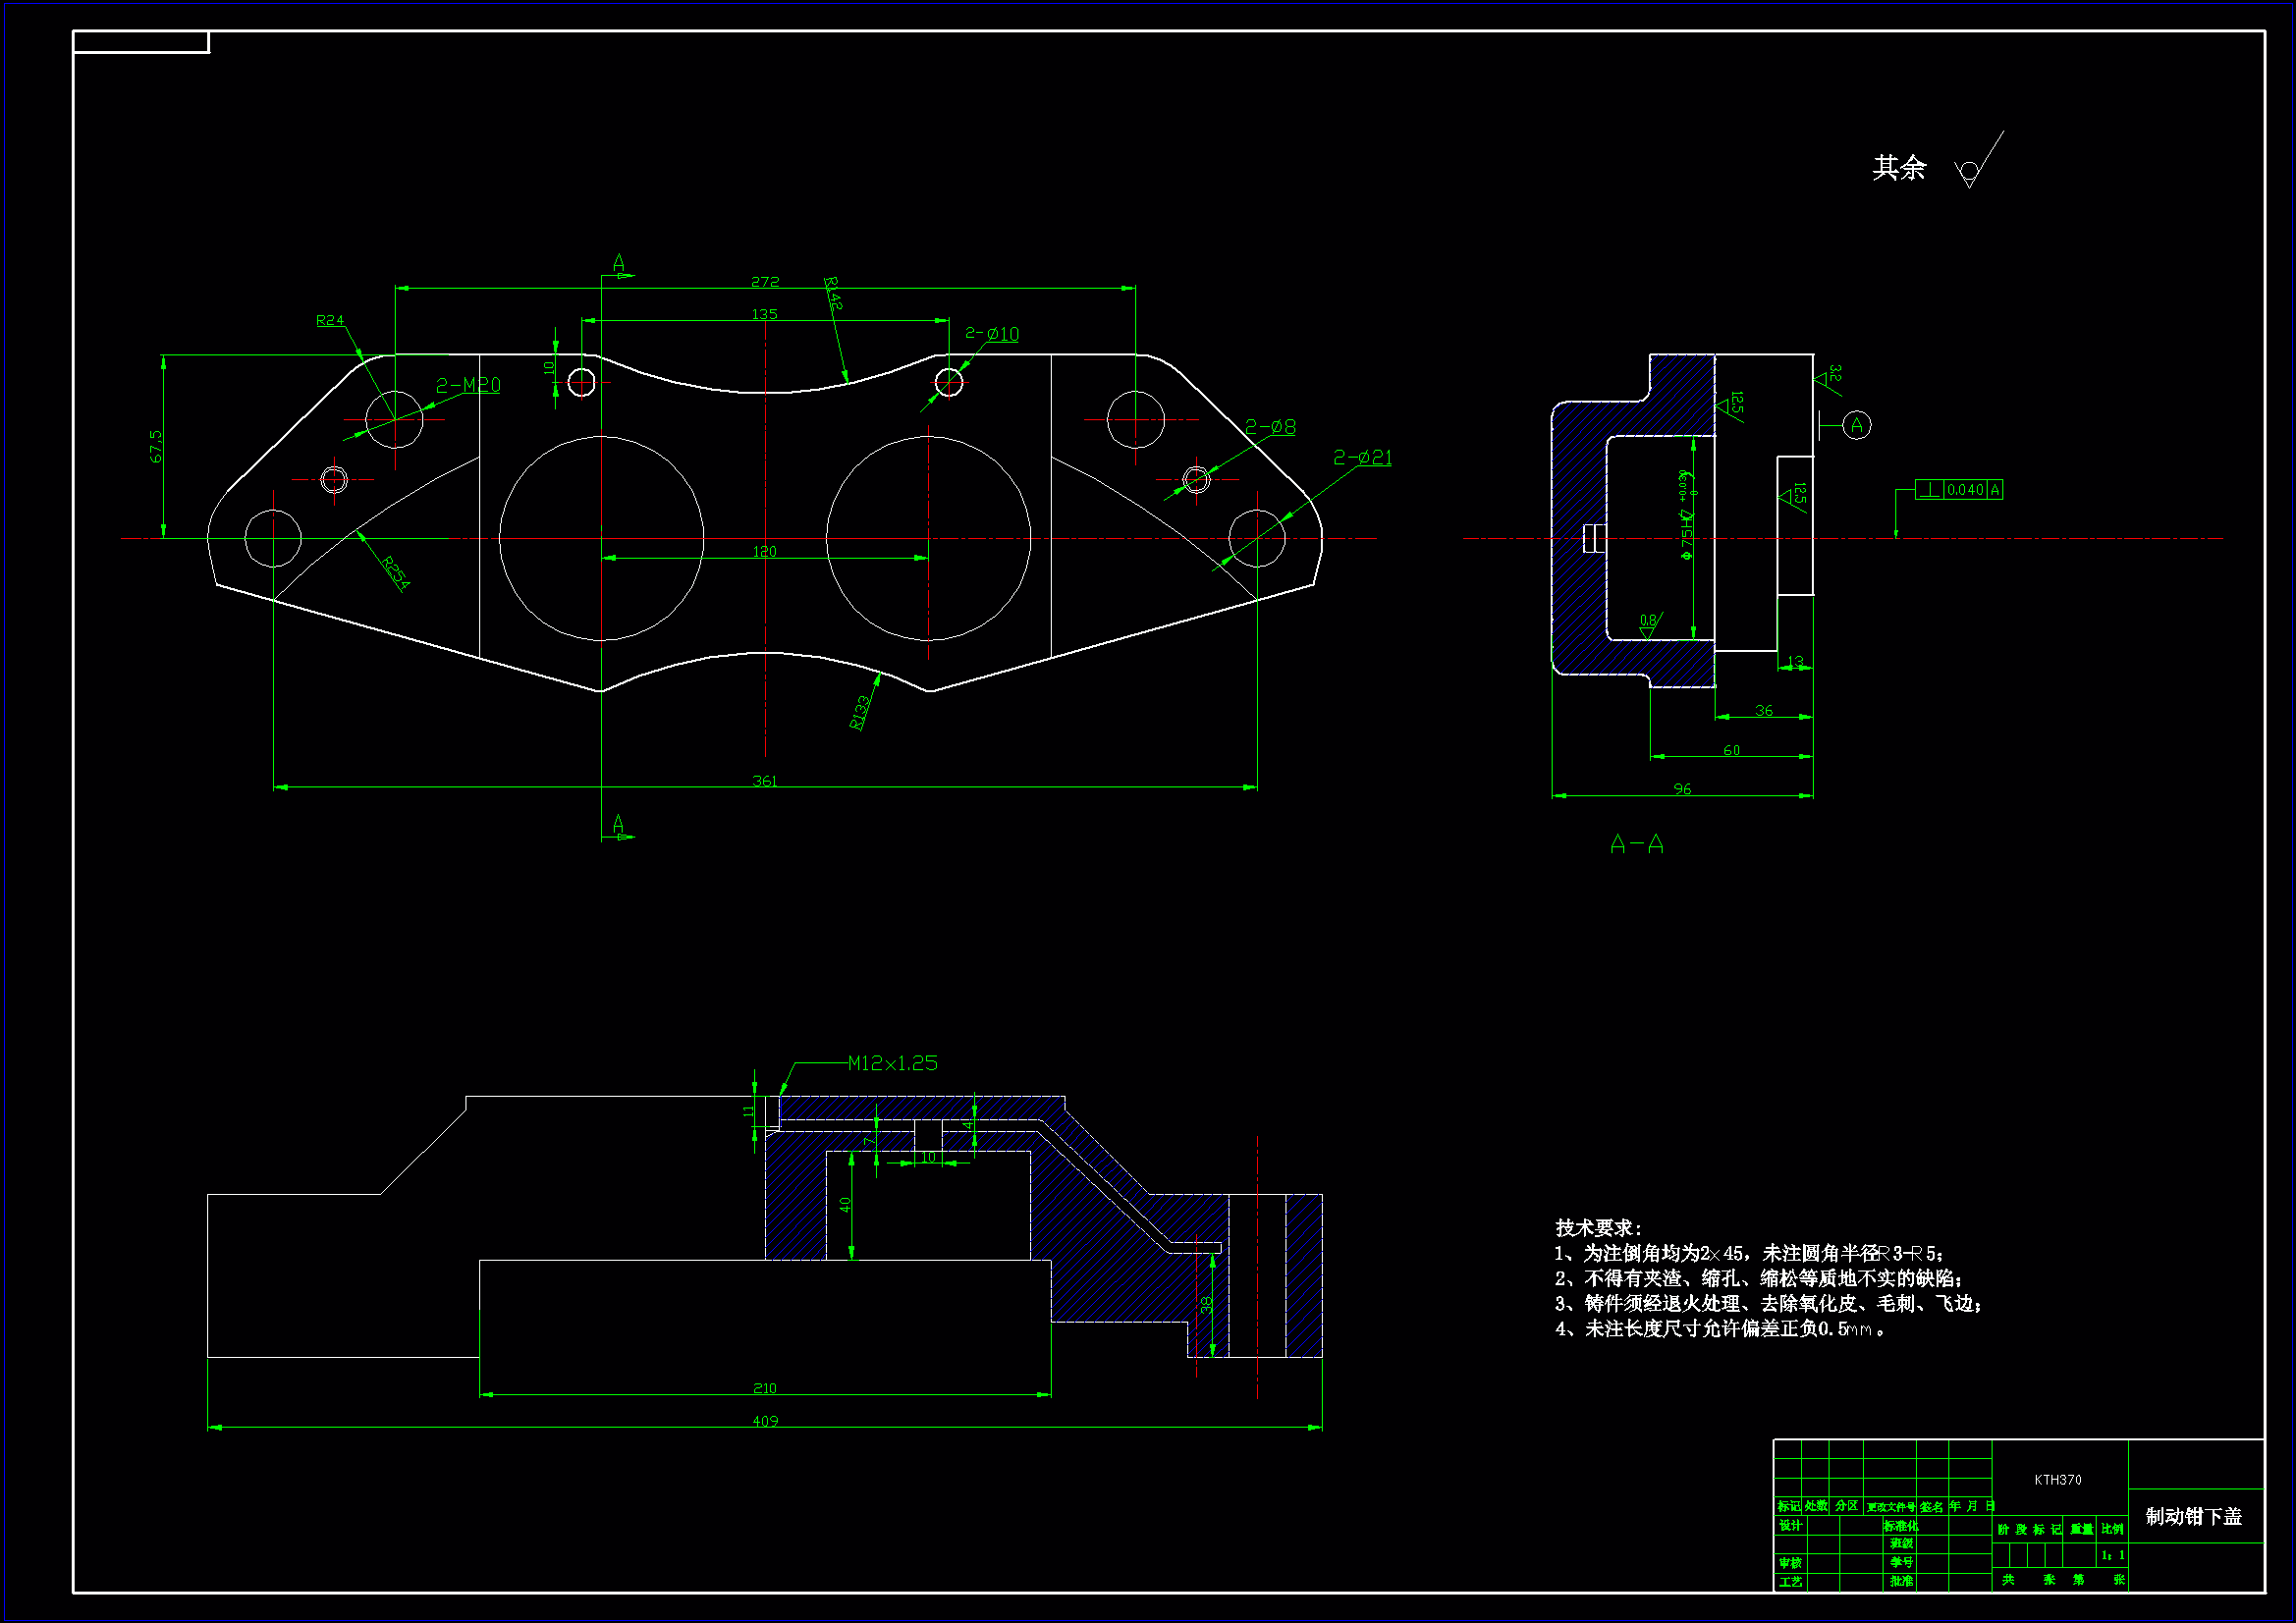Select the 409 length dimension in bottom view

[x=765, y=1421]
